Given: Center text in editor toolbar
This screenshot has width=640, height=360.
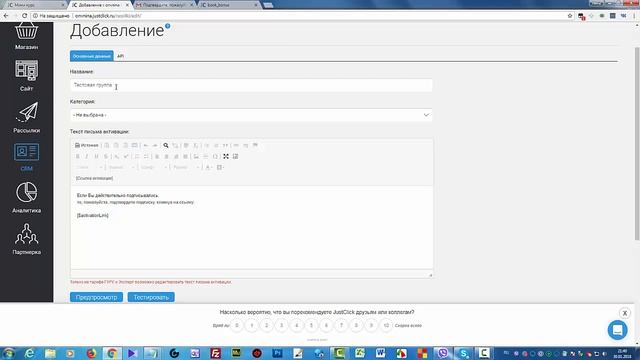Looking at the screenshot, I should point(166,156).
